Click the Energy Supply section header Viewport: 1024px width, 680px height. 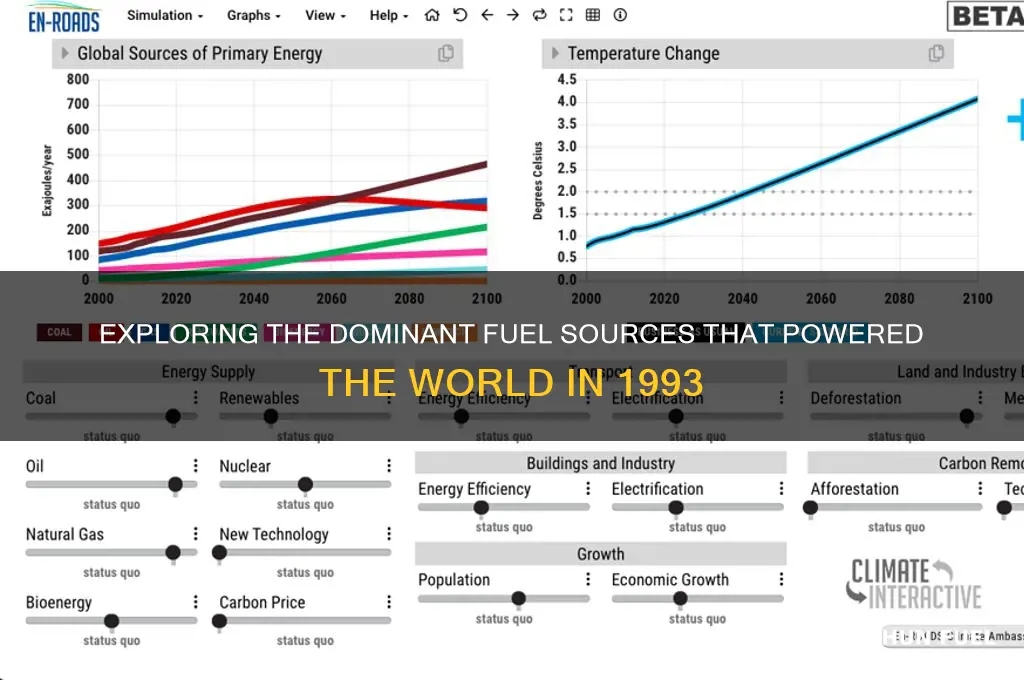tap(208, 372)
